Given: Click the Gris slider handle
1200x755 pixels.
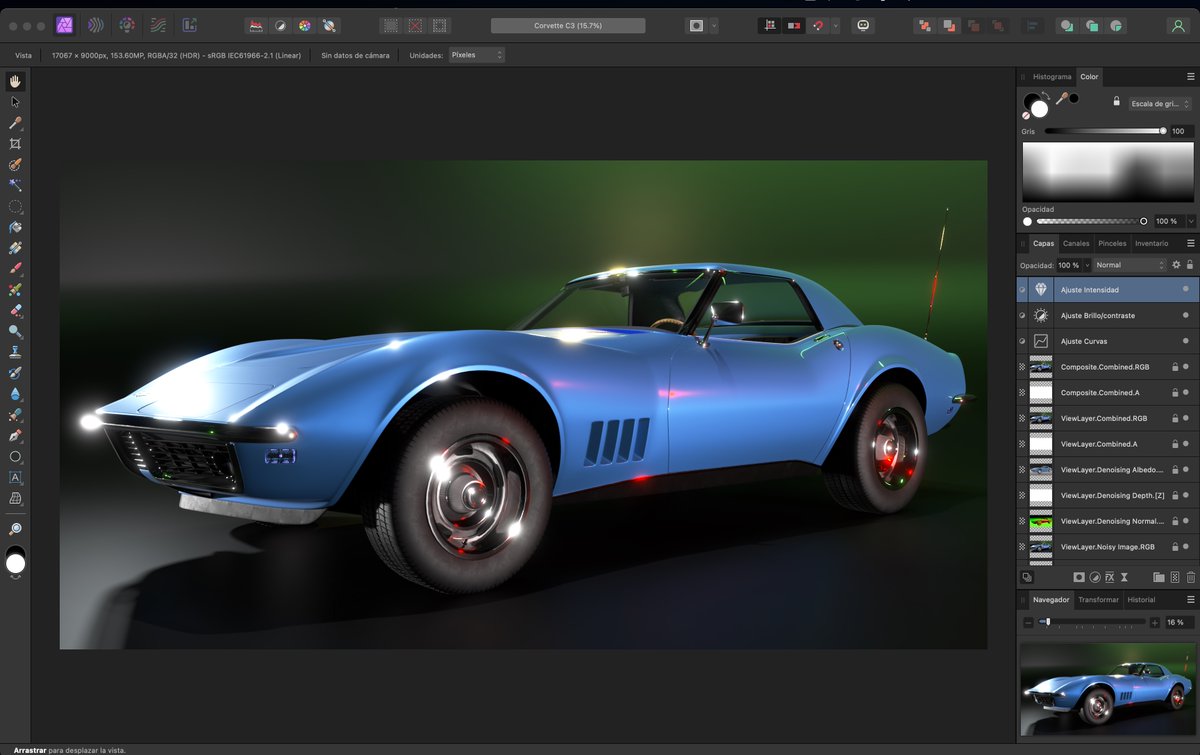Looking at the screenshot, I should tap(1163, 131).
